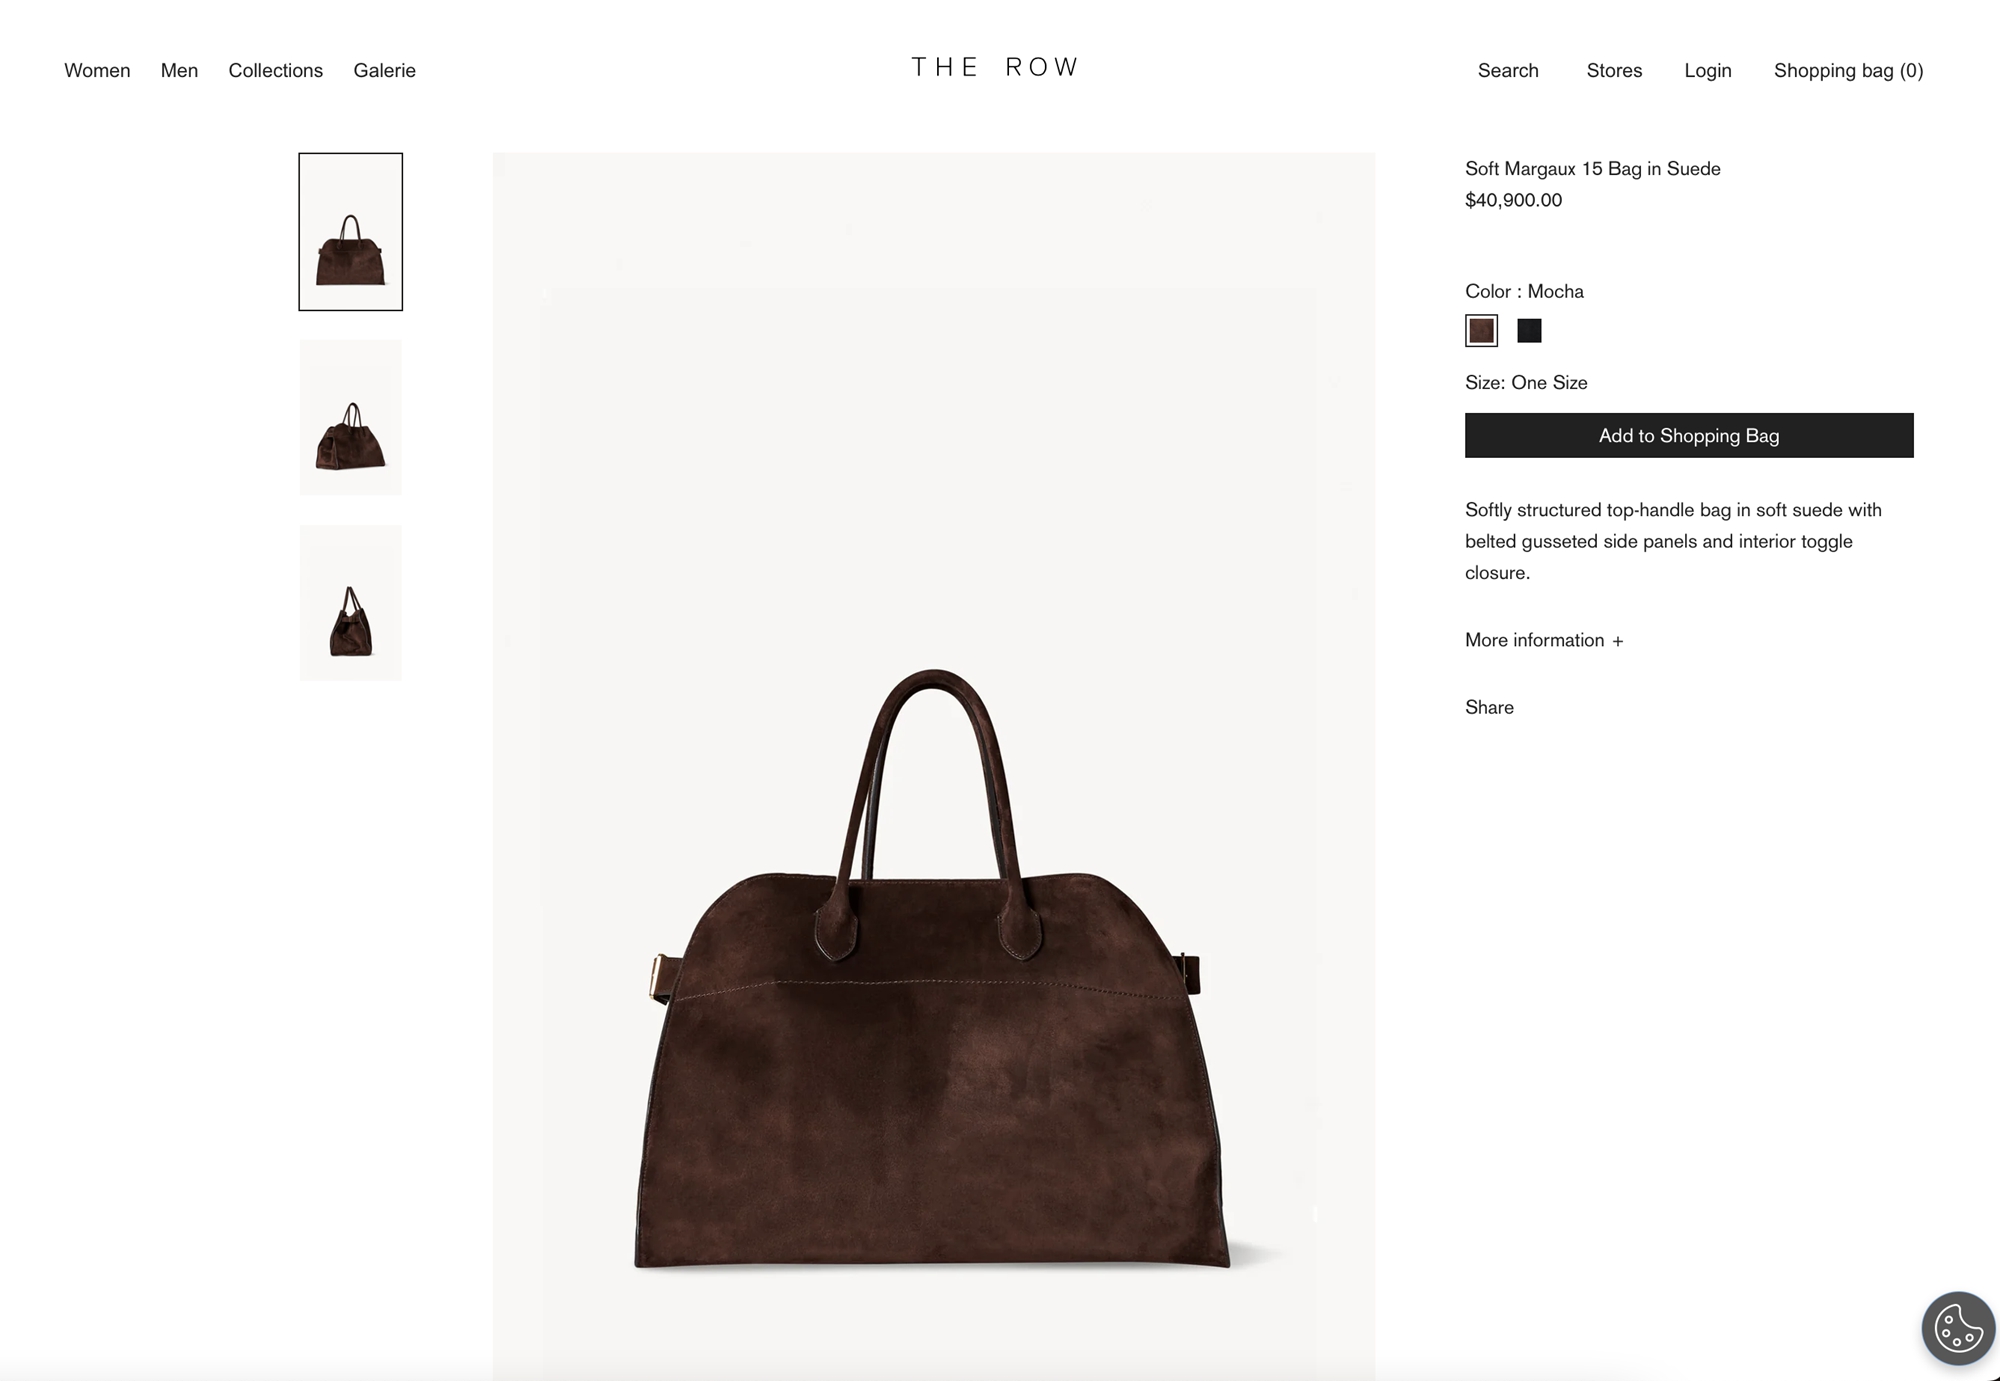Screen dimensions: 2000x1381
Task: Click The Row logo to go home
Action: tap(995, 67)
